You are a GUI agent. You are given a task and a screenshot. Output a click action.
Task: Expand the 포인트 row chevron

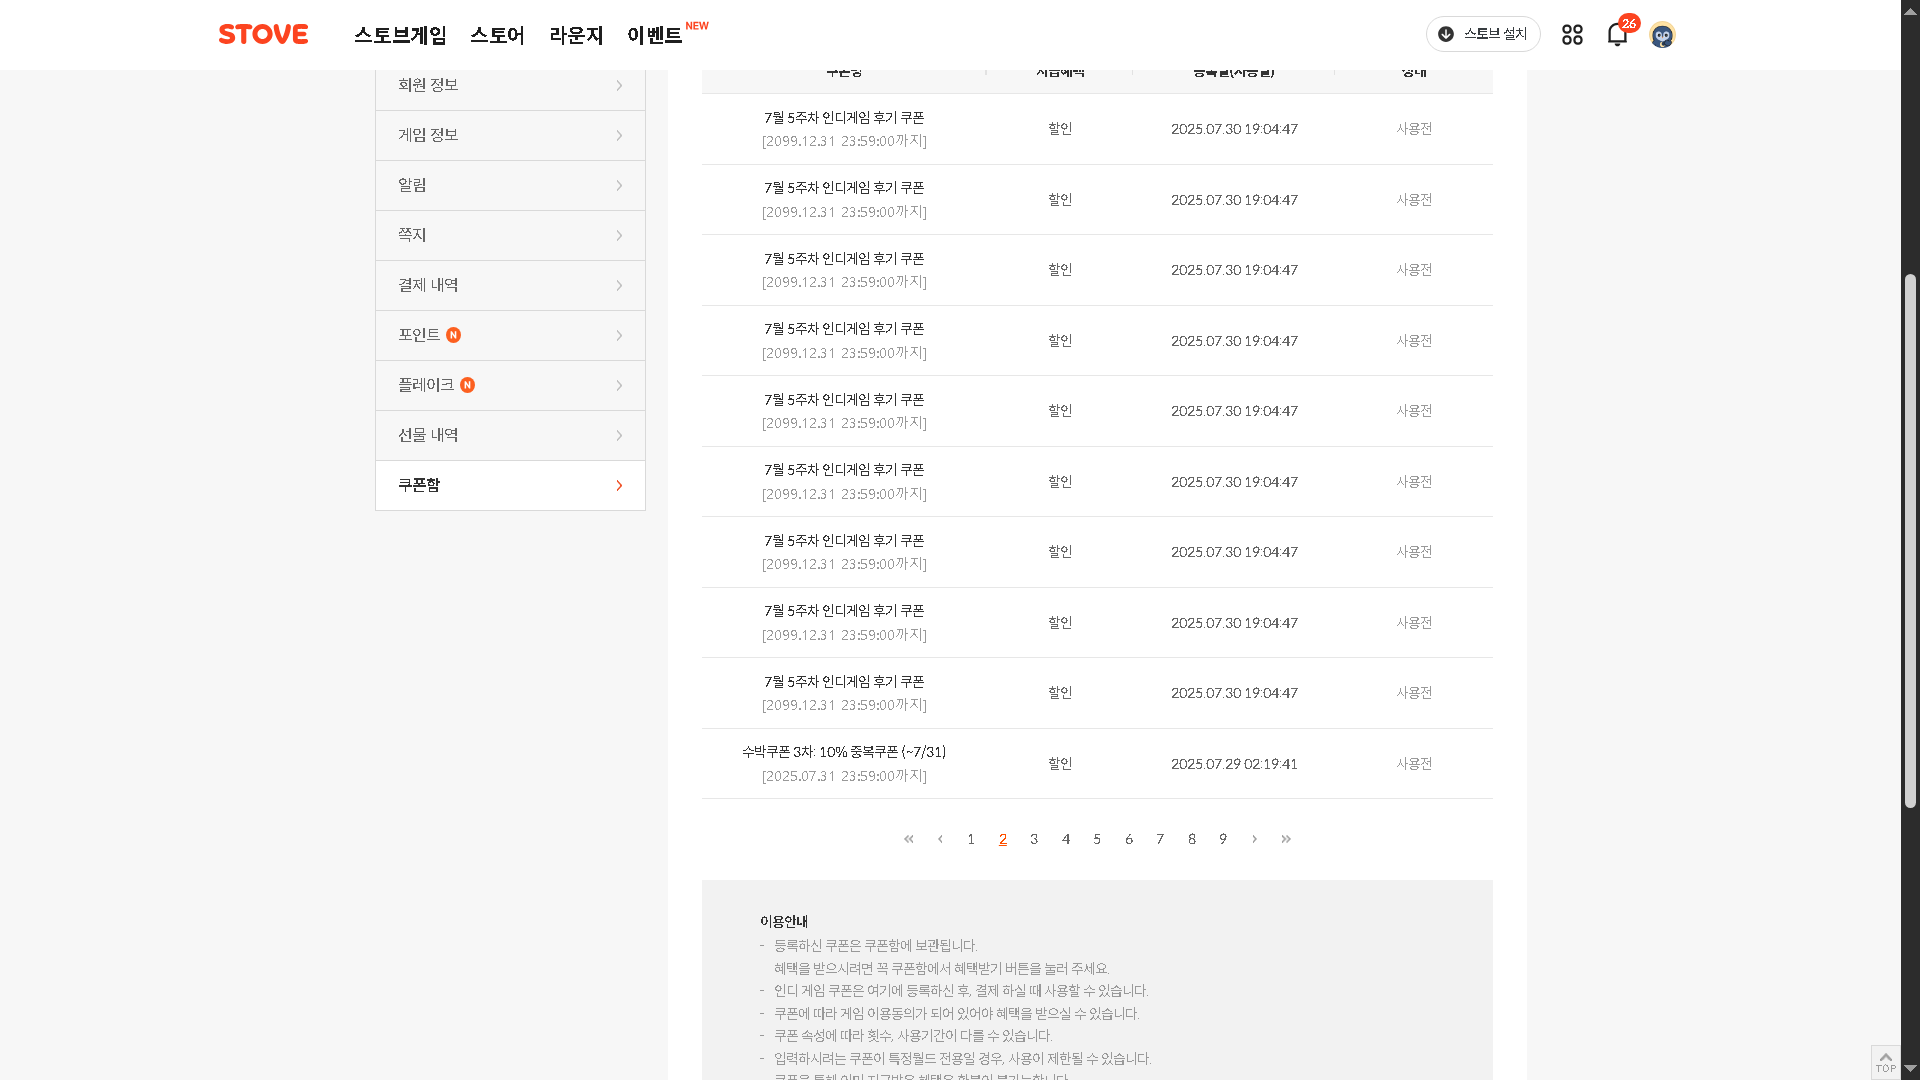(619, 336)
